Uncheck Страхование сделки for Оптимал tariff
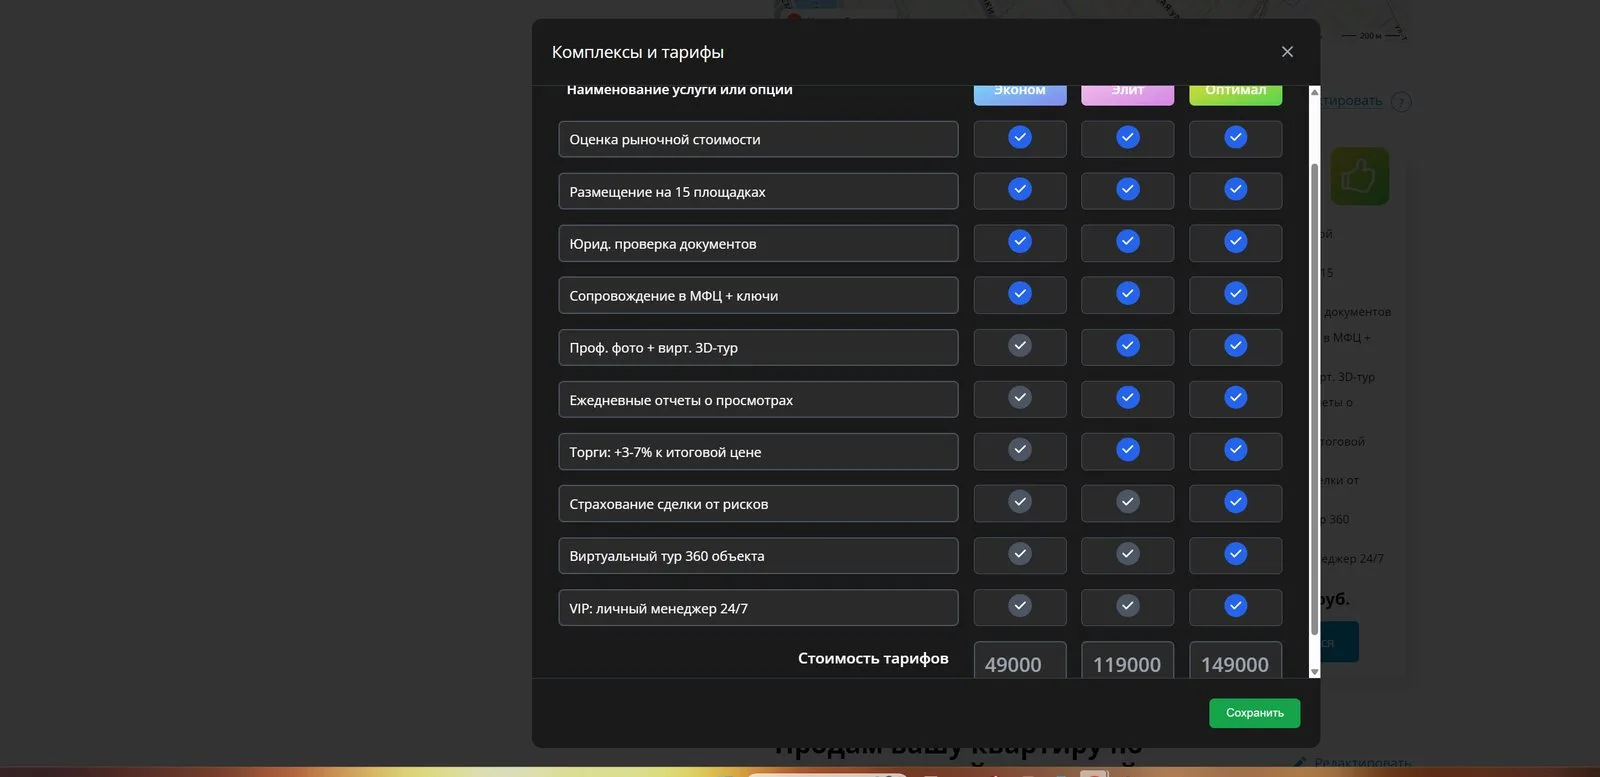Viewport: 1600px width, 777px height. point(1236,501)
